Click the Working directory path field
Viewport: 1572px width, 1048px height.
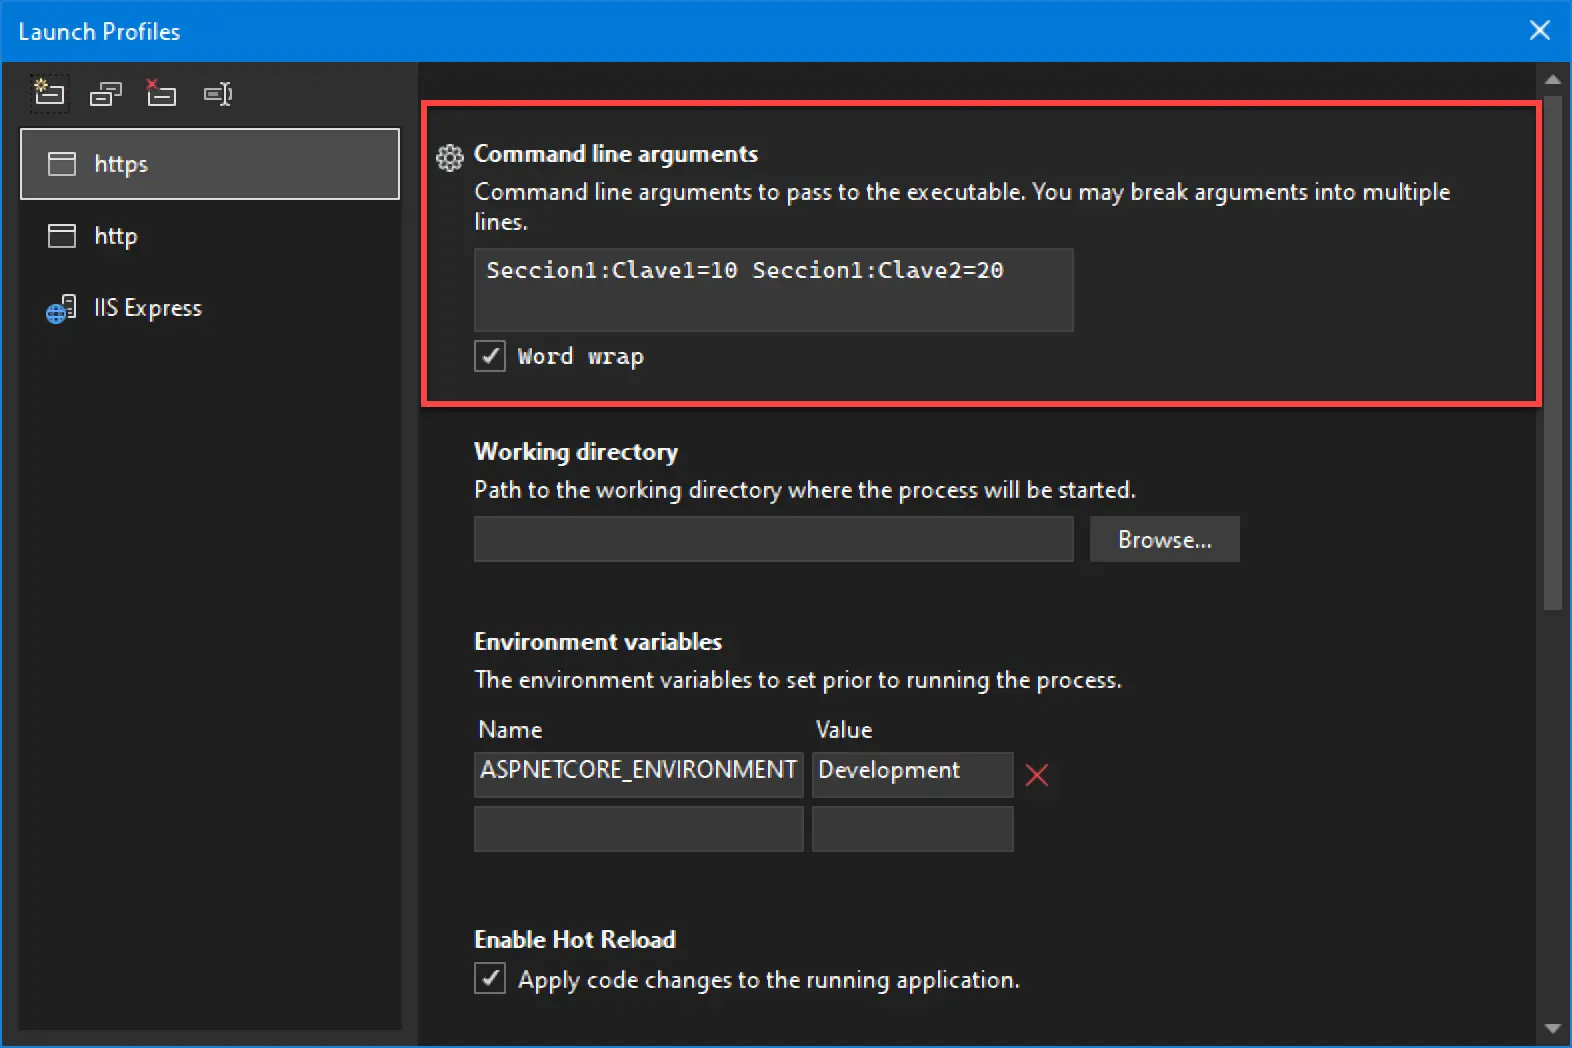coord(773,540)
